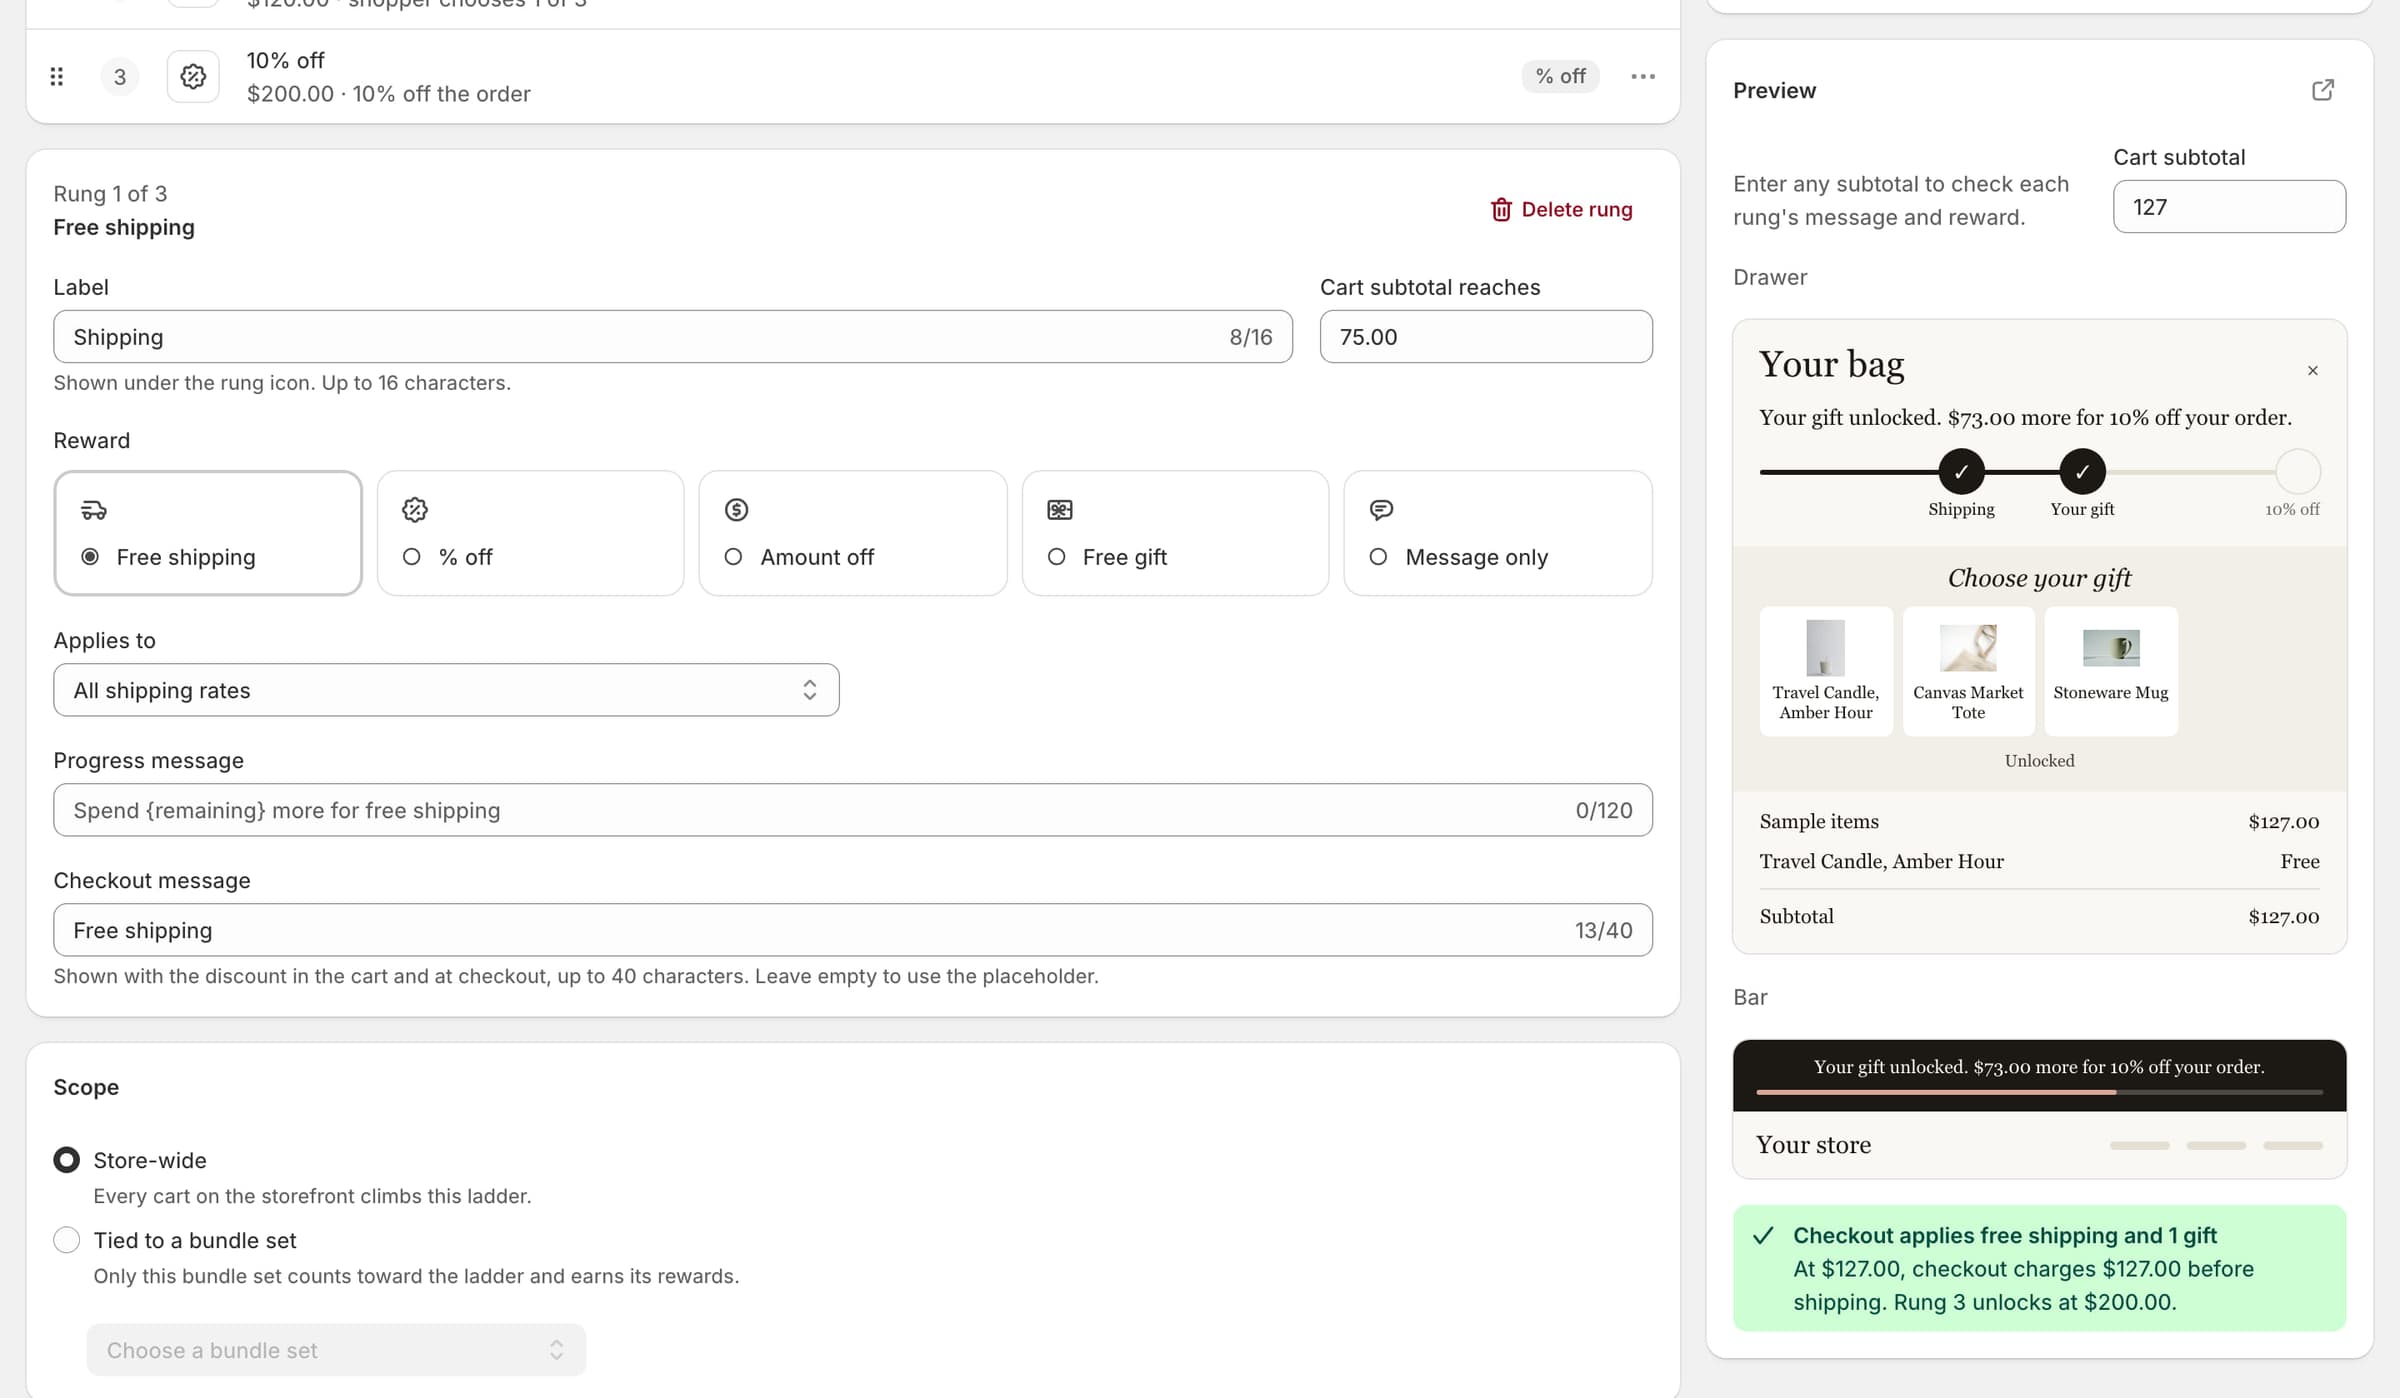Click the Your gift checkmark node
The height and width of the screenshot is (1398, 2400).
click(2082, 472)
